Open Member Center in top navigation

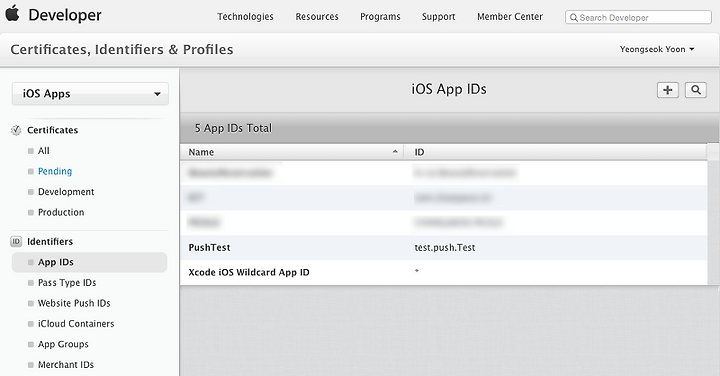510,17
